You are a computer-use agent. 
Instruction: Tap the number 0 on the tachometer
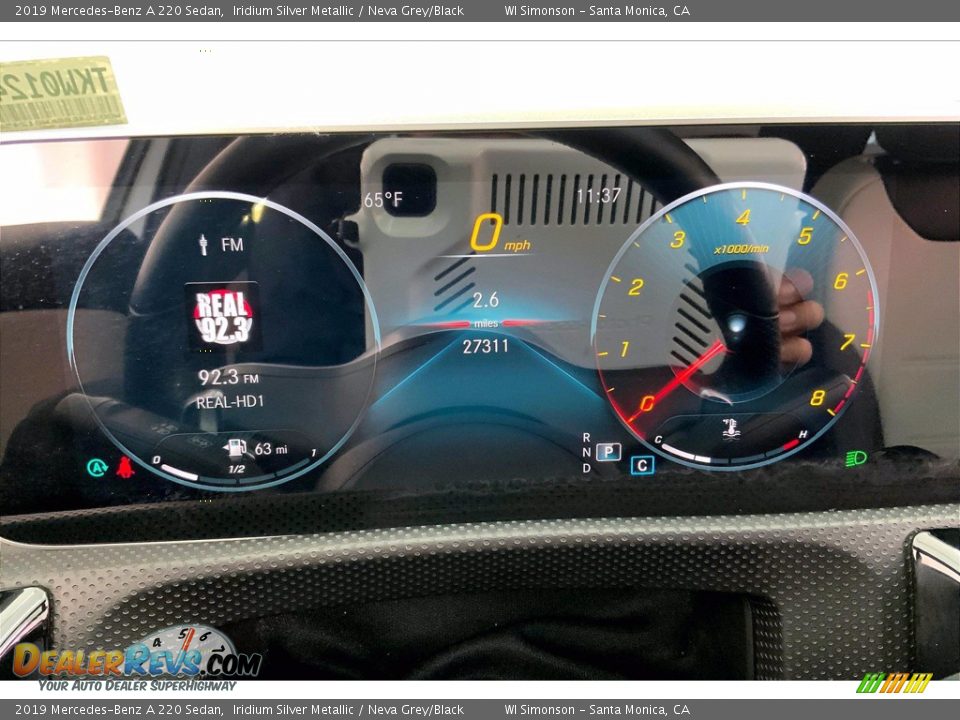(x=647, y=403)
